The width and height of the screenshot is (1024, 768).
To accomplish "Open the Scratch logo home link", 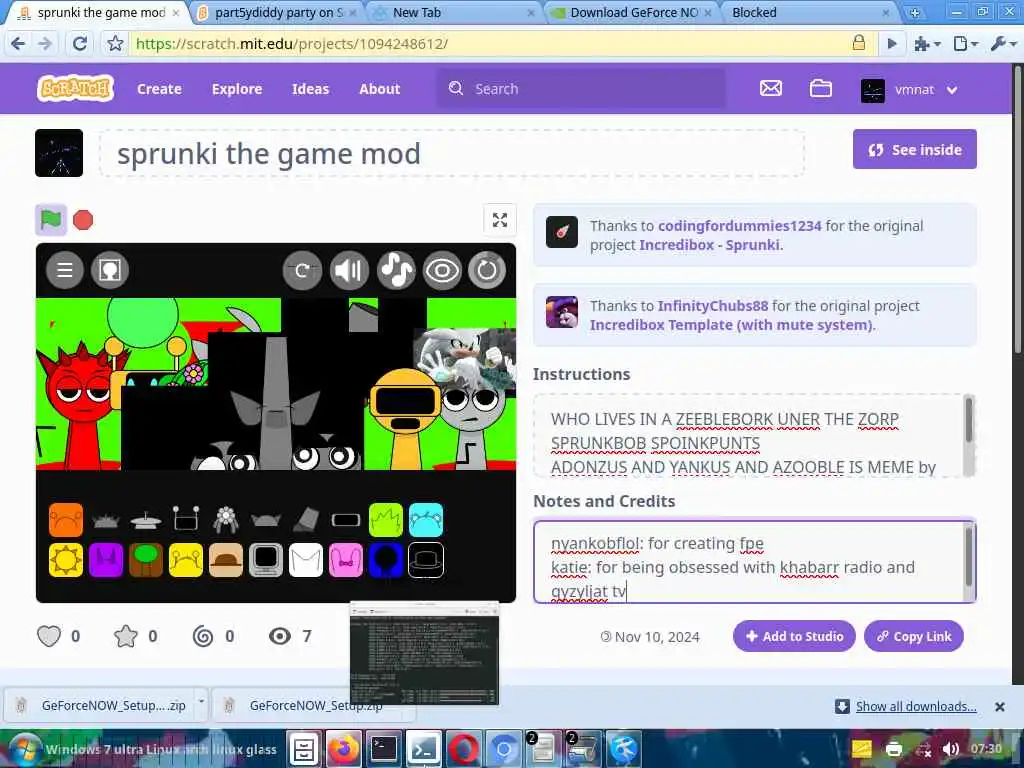I will [76, 88].
